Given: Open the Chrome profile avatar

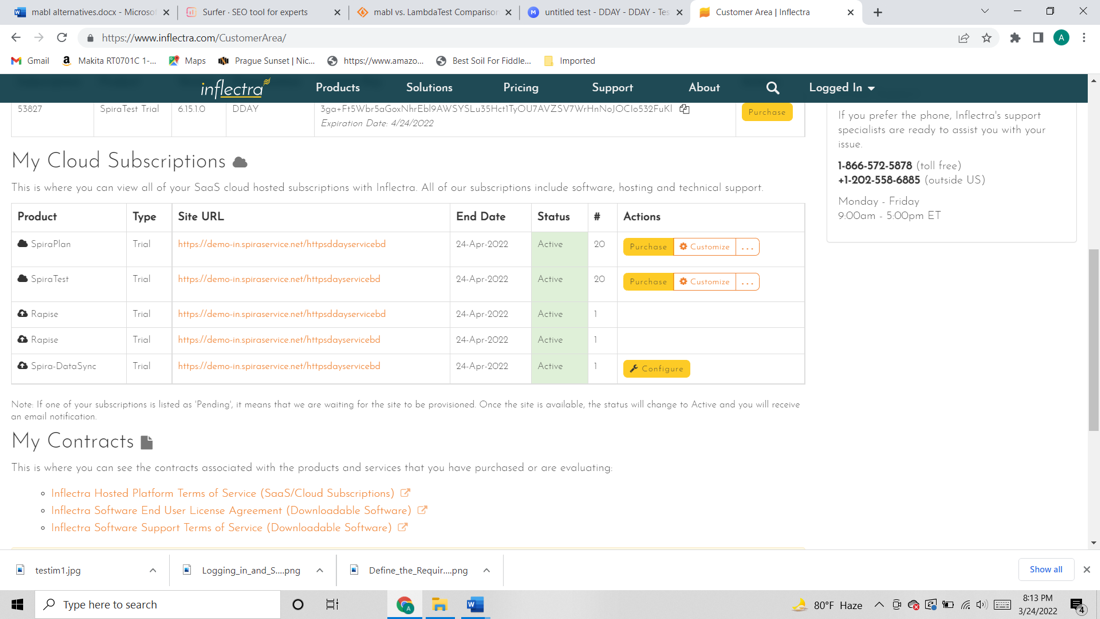Looking at the screenshot, I should click(x=1061, y=38).
